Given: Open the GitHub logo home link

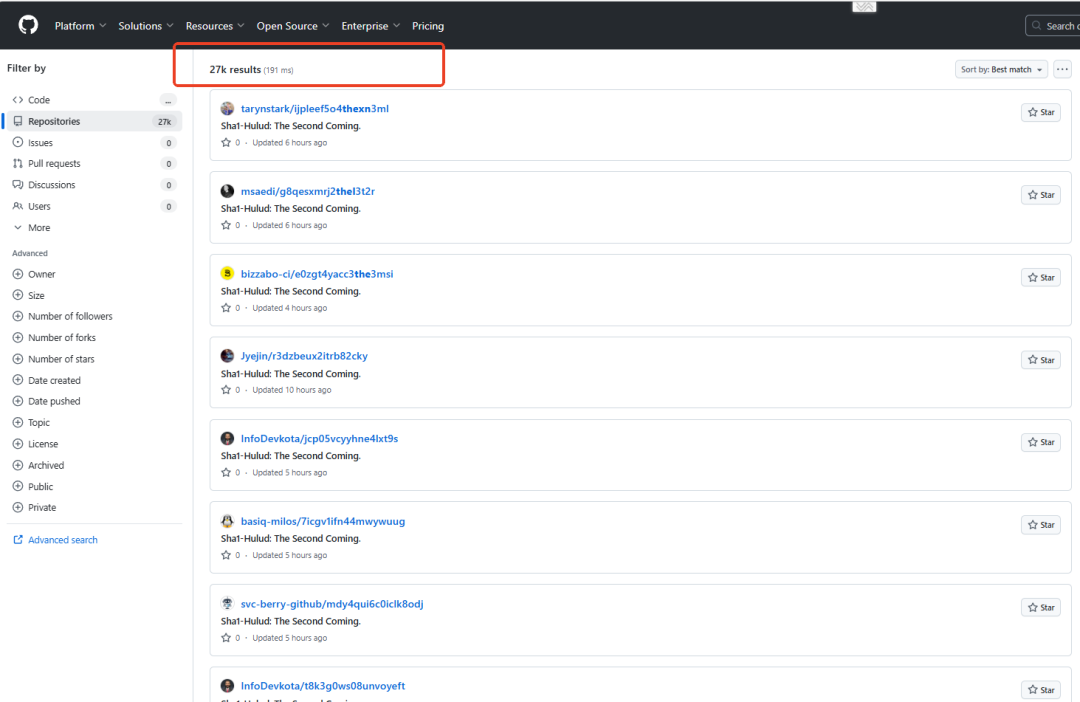Looking at the screenshot, I should [x=28, y=25].
